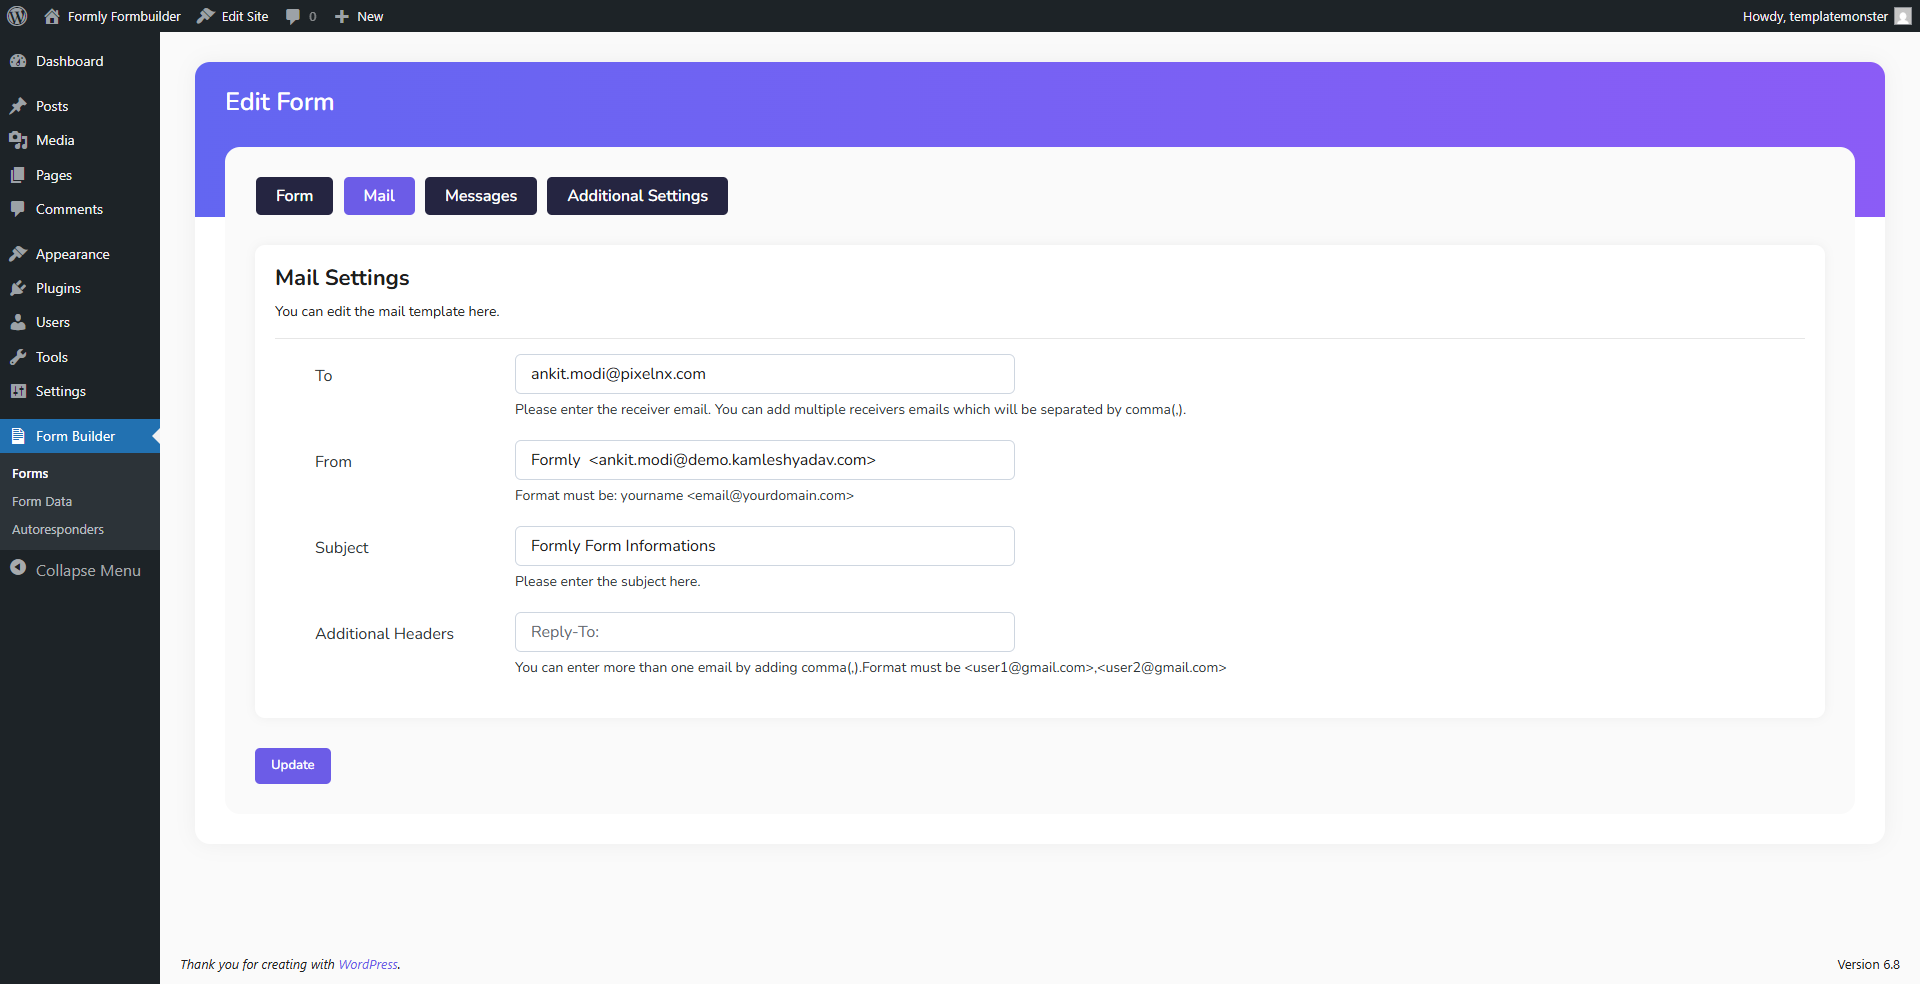
Task: Click the Media icon in sidebar
Action: 18,140
